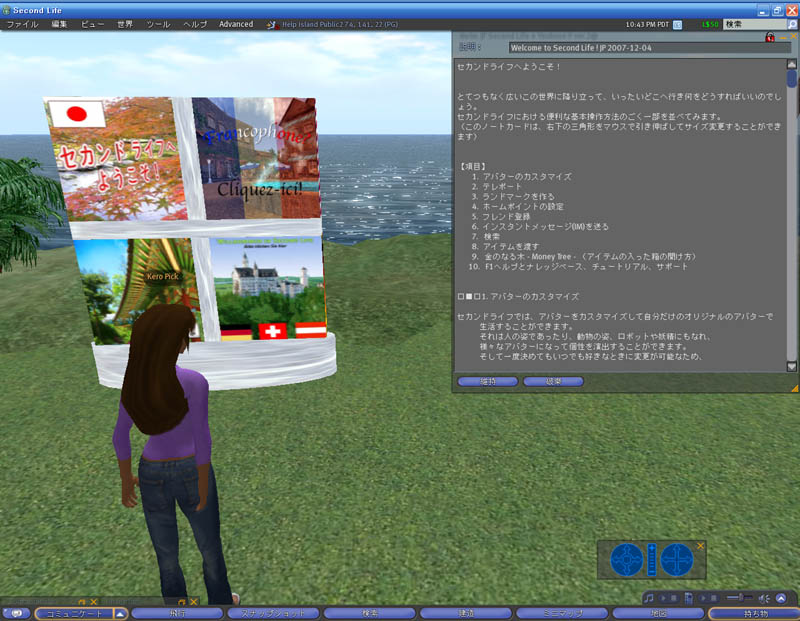Open the コミュニケート button
Image resolution: width=800 pixels, height=621 pixels.
point(74,614)
